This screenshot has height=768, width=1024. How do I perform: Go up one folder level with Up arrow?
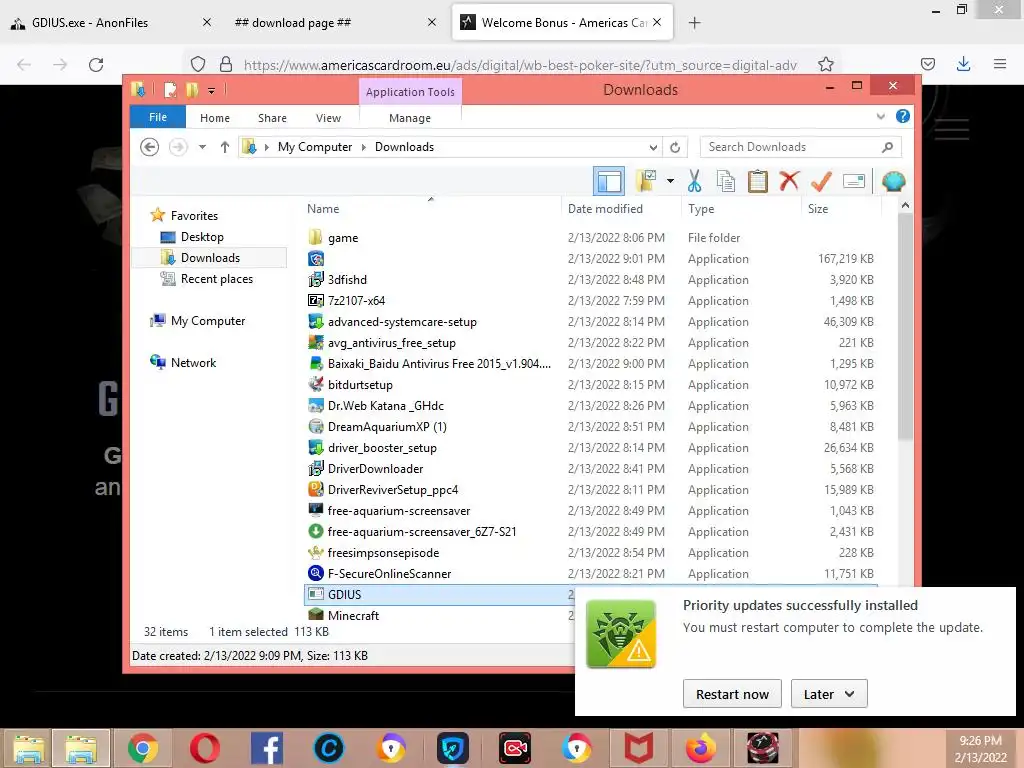pyautogui.click(x=225, y=147)
